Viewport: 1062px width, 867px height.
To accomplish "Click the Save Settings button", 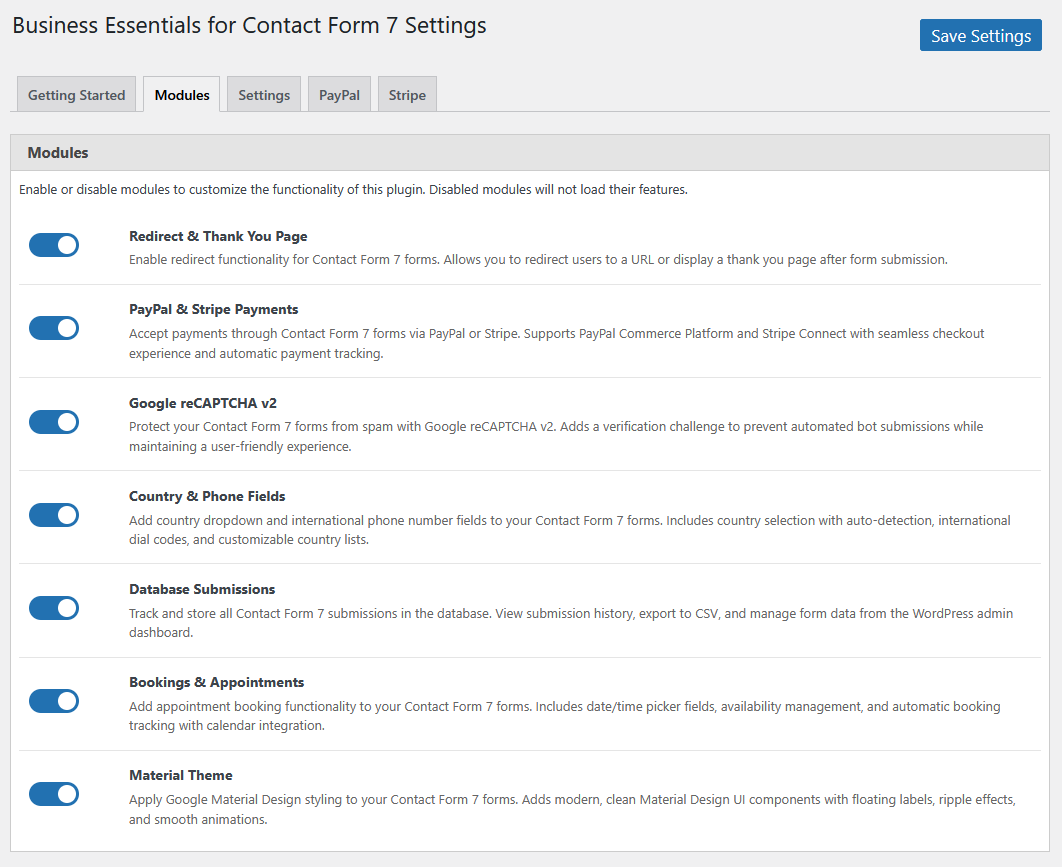I will click(x=980, y=36).
